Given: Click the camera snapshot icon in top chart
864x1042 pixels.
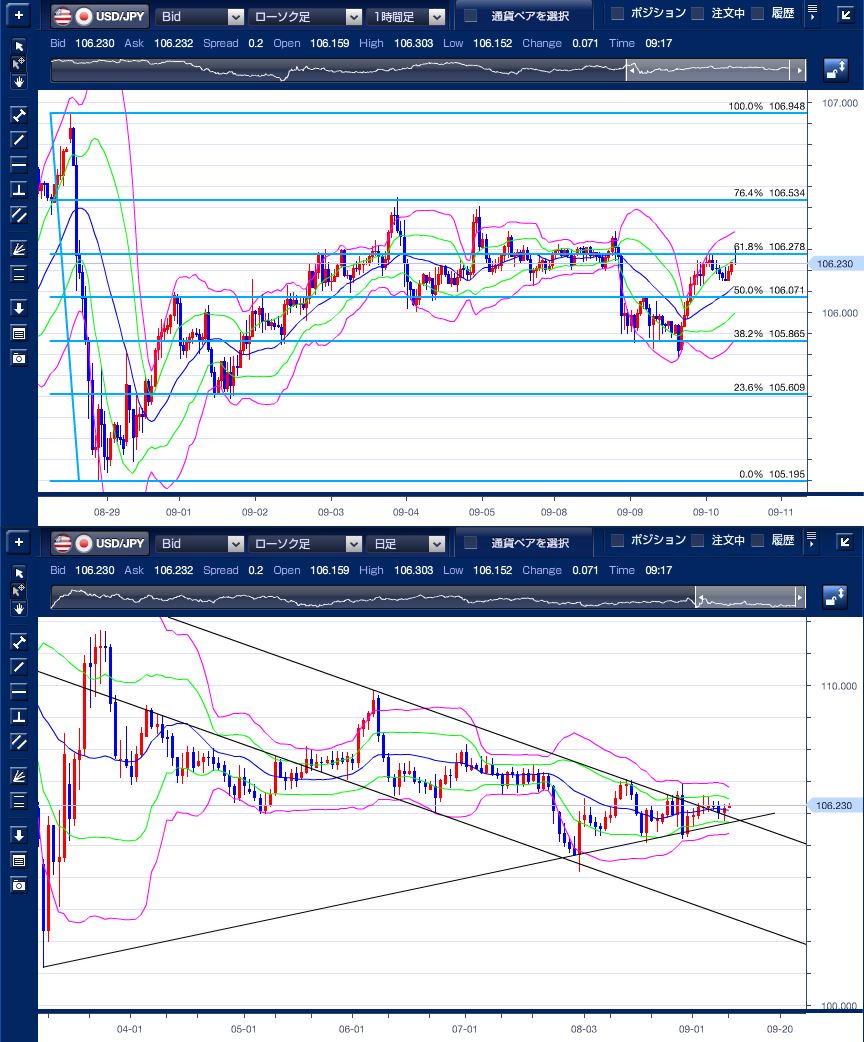Looking at the screenshot, I should pos(18,357).
